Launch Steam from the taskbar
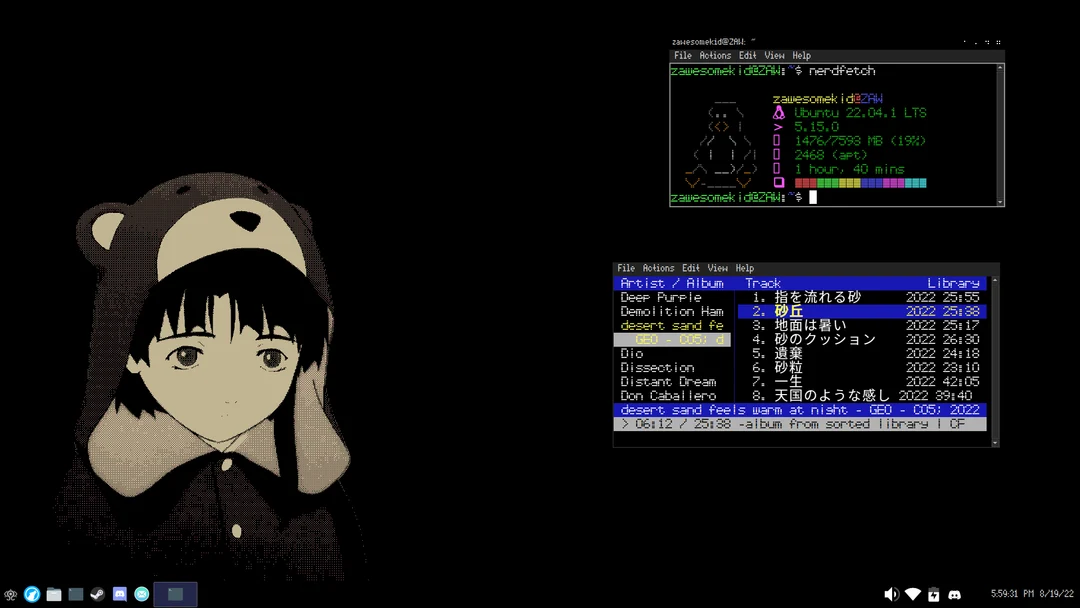 coord(98,595)
